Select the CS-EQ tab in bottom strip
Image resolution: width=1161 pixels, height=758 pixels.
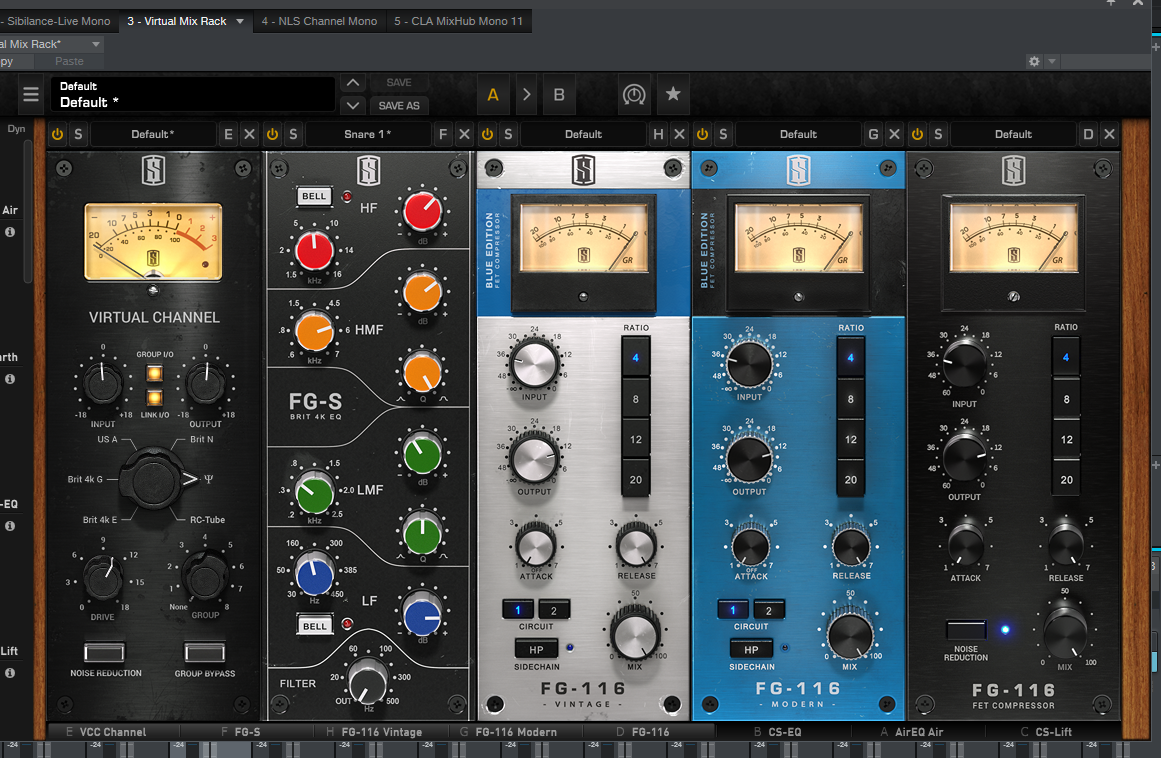point(784,732)
